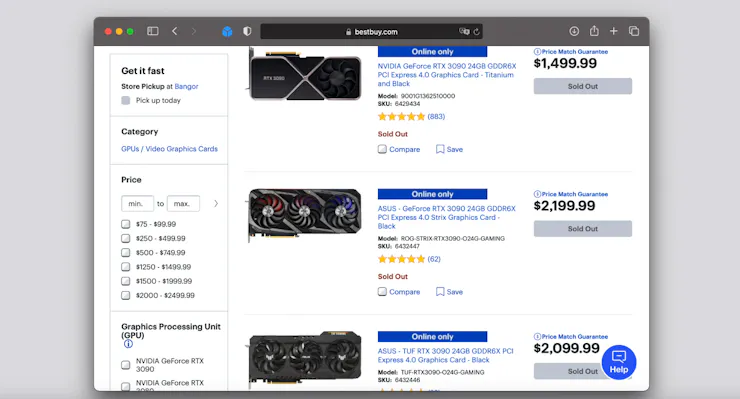Open the blue cube extension icon

(227, 32)
